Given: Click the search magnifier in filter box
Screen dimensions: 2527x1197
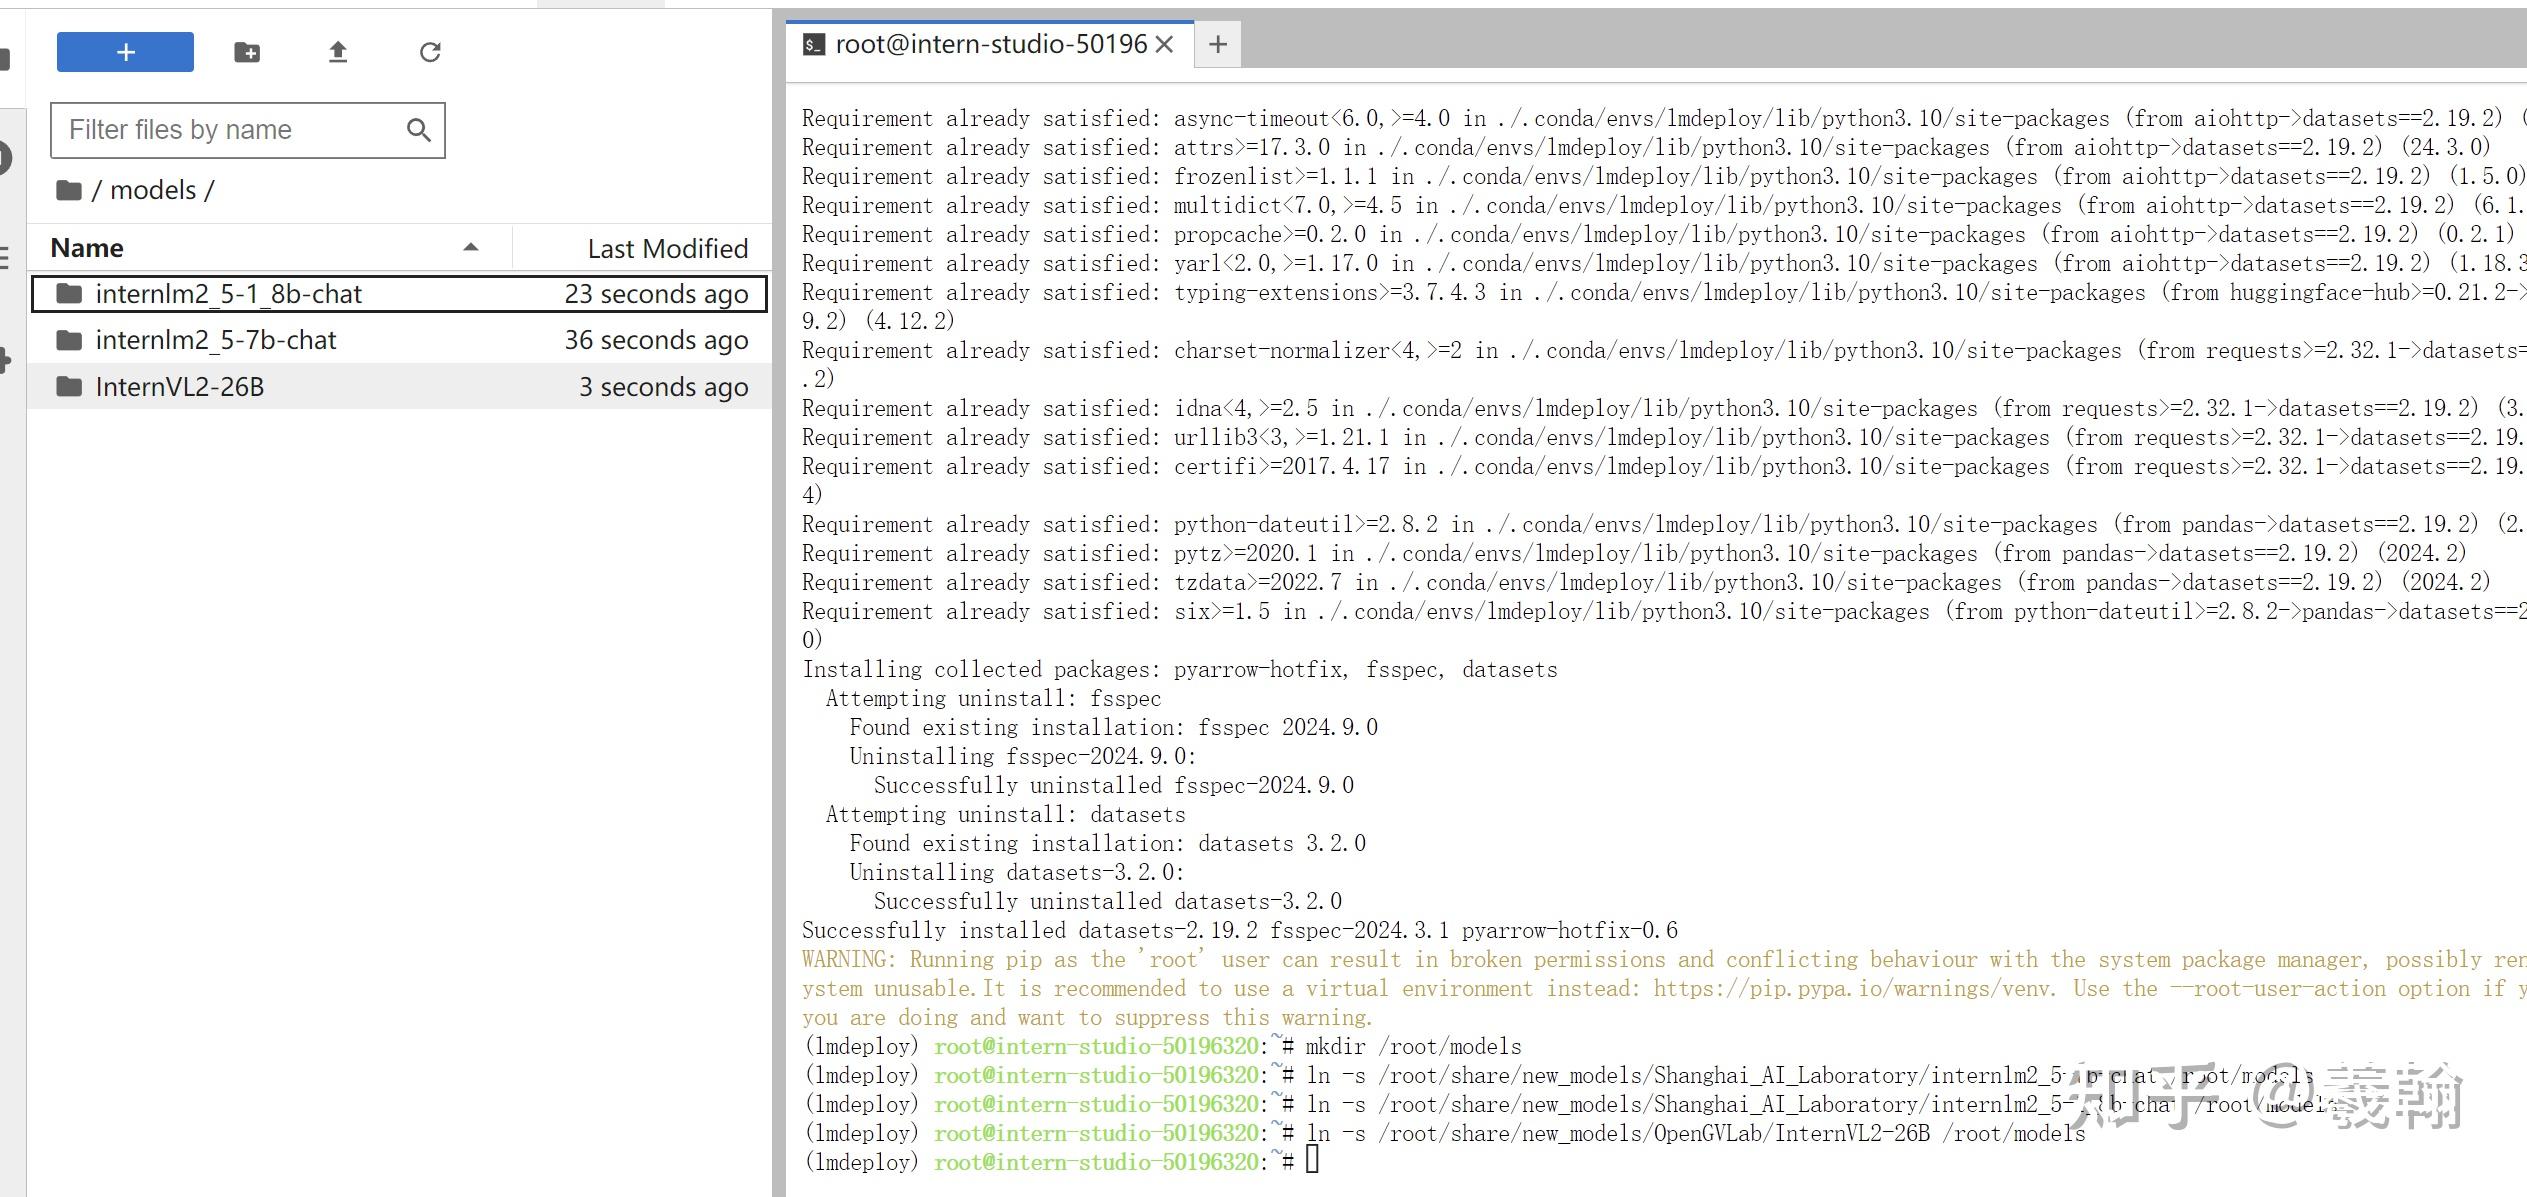Looking at the screenshot, I should point(419,130).
